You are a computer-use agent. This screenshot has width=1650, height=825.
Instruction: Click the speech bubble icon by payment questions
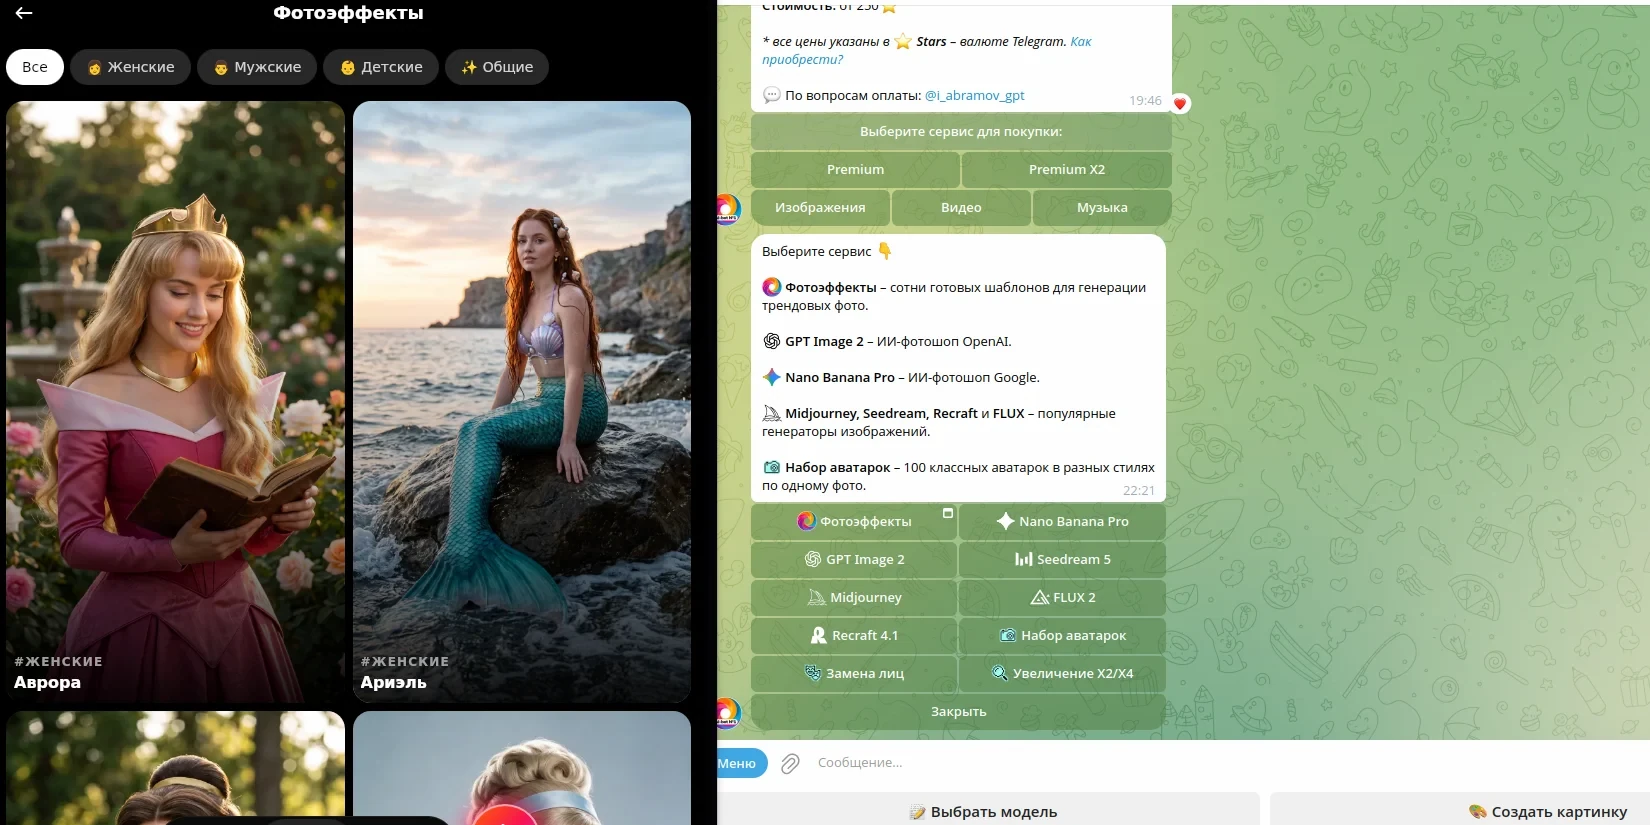click(x=771, y=95)
